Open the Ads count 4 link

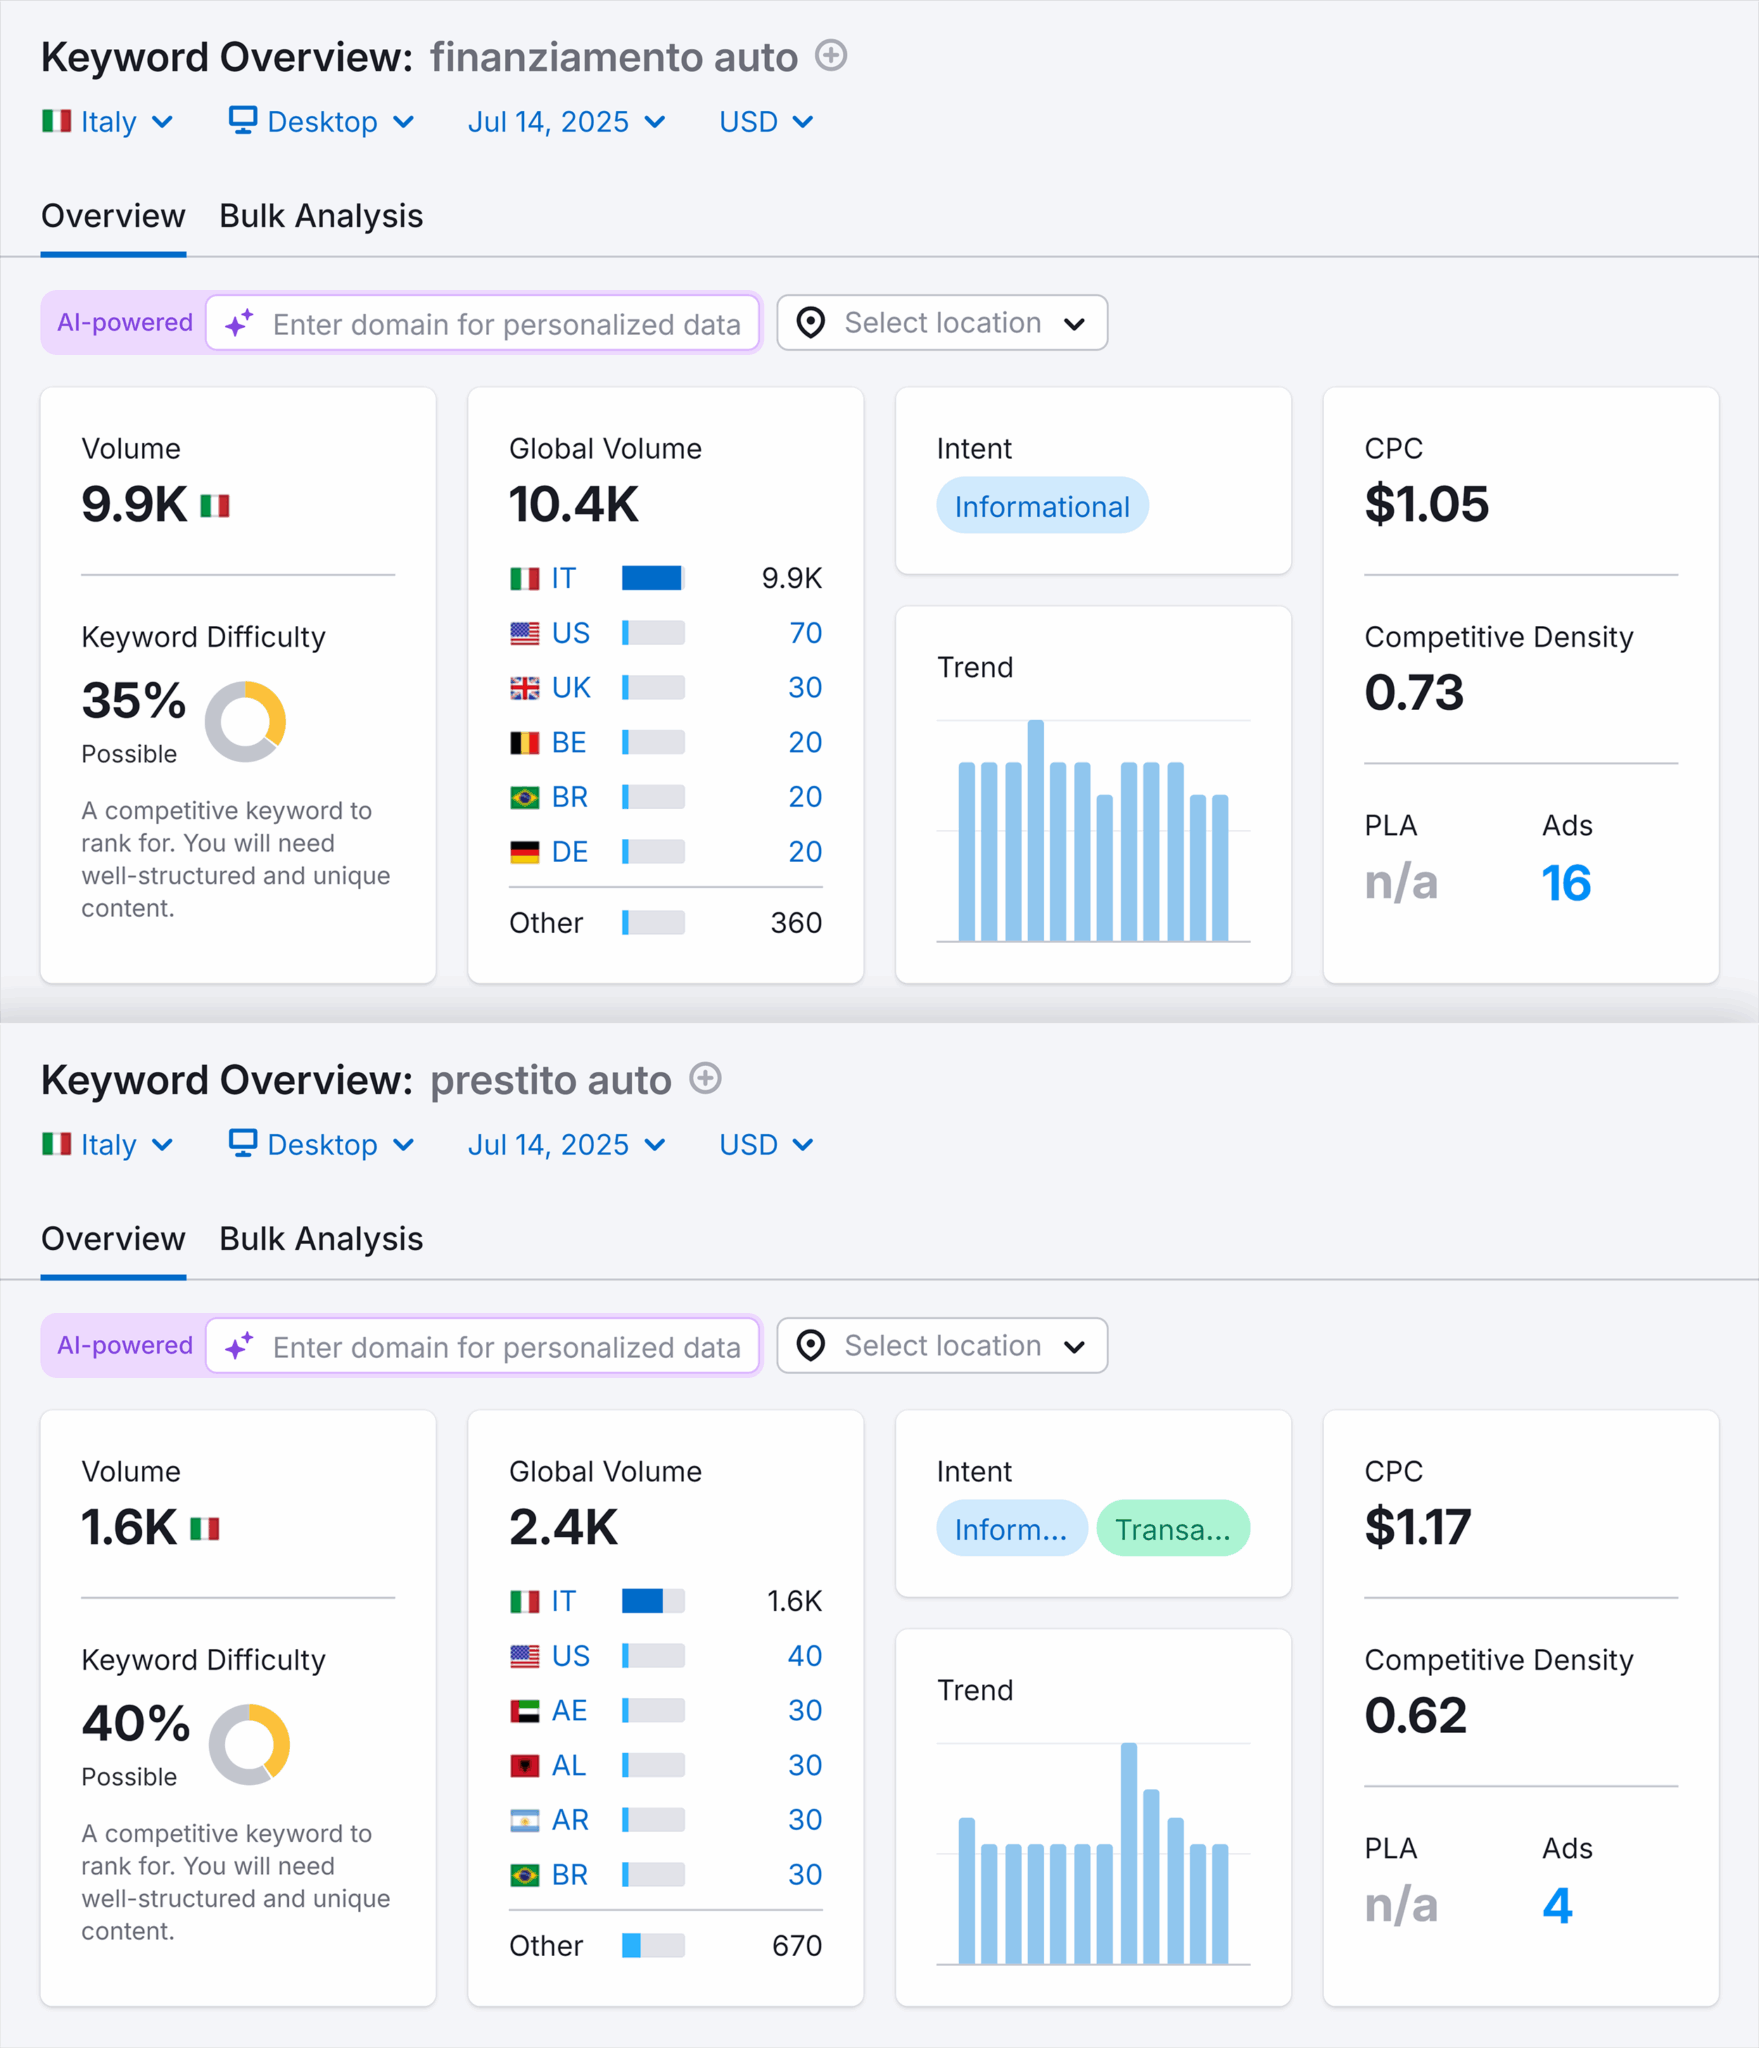[x=1557, y=1906]
